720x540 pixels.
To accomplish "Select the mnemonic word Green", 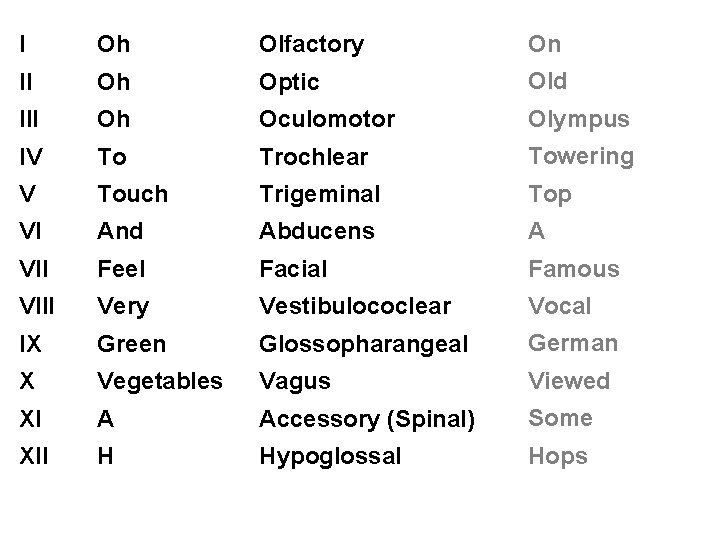I will [x=131, y=344].
